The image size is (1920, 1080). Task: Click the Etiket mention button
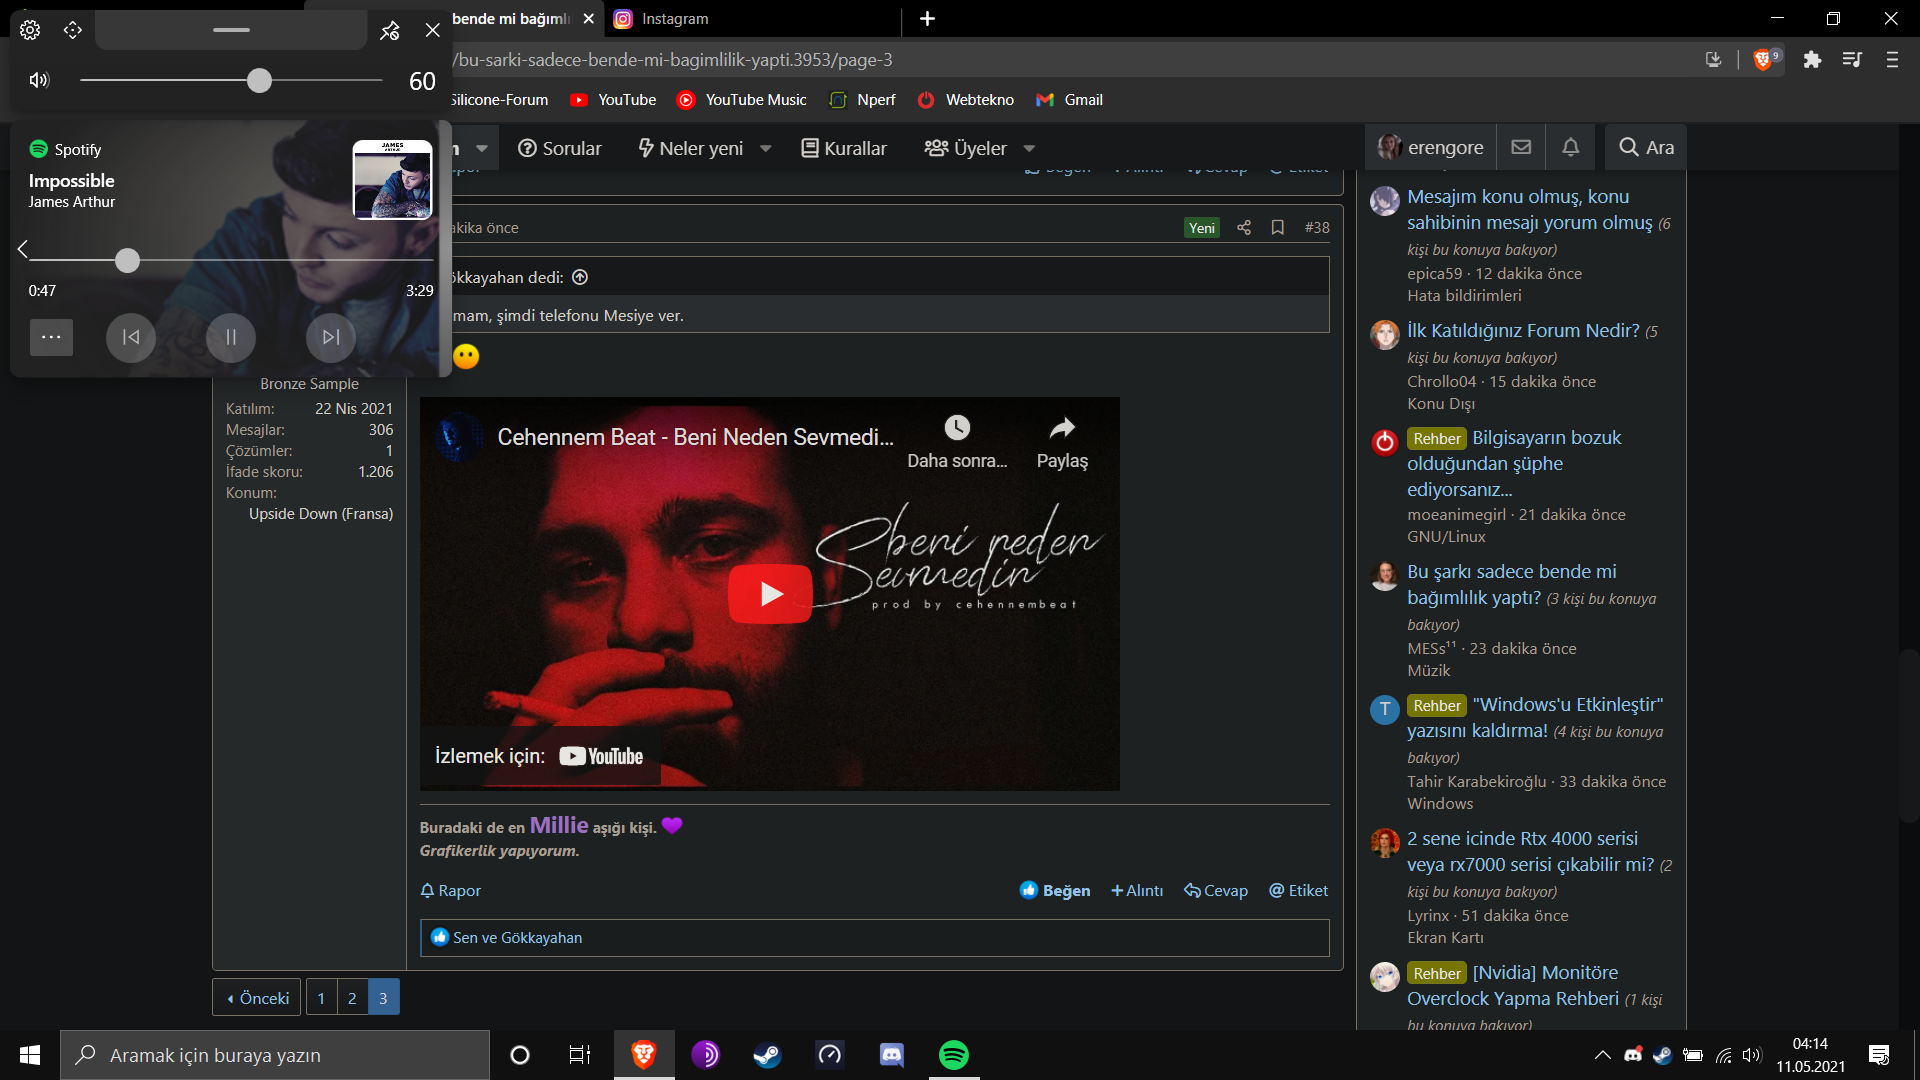[1298, 891]
